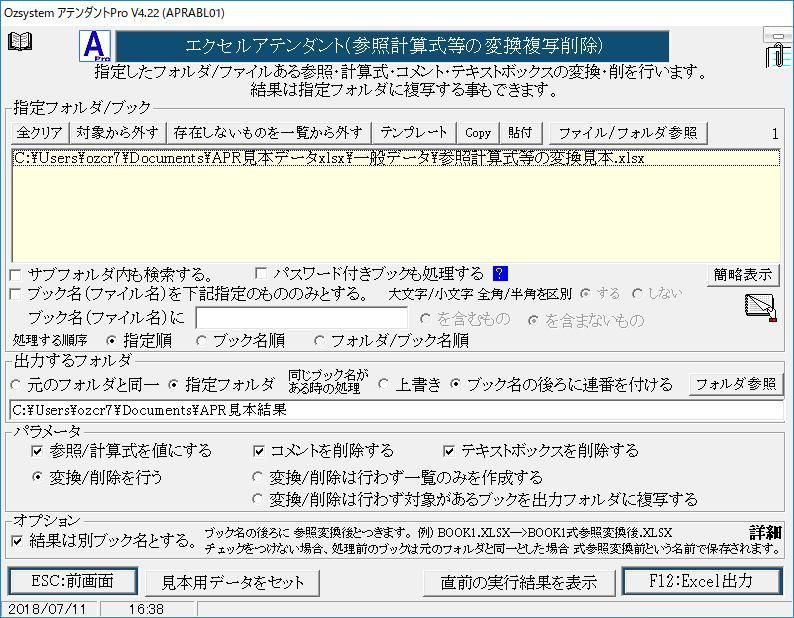Click the 詳細 details label
This screenshot has width=794, height=618.
click(766, 532)
